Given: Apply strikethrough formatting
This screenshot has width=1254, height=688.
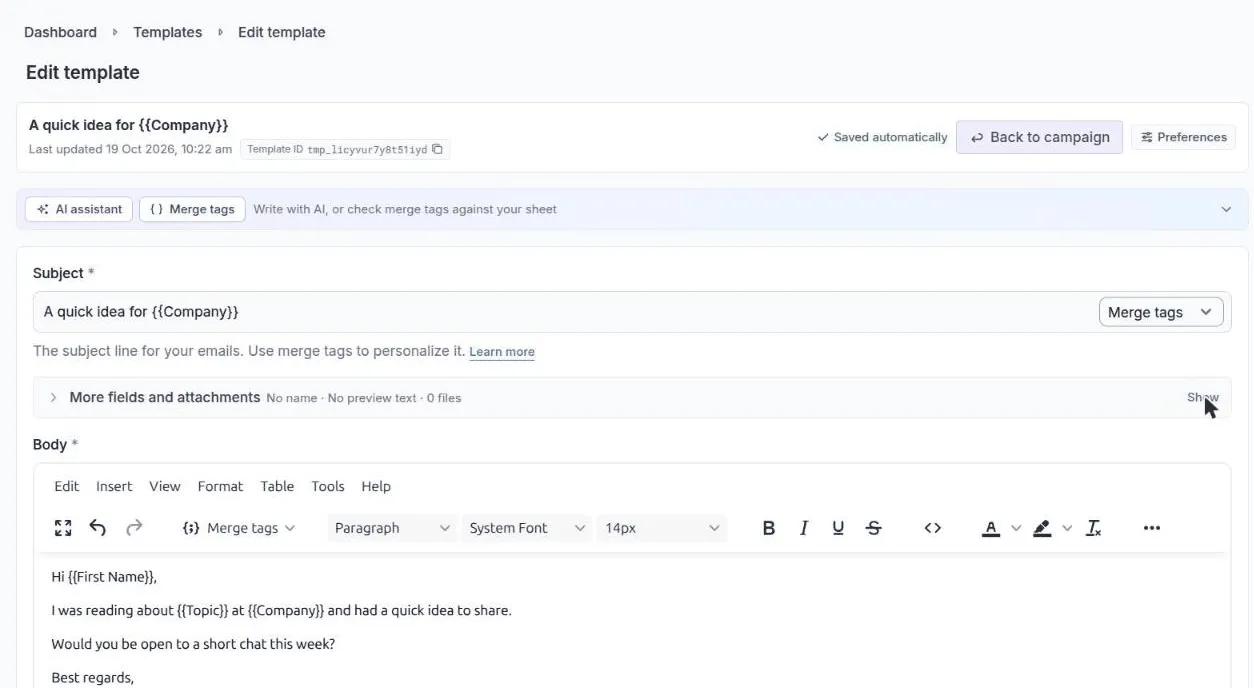Looking at the screenshot, I should [x=873, y=528].
